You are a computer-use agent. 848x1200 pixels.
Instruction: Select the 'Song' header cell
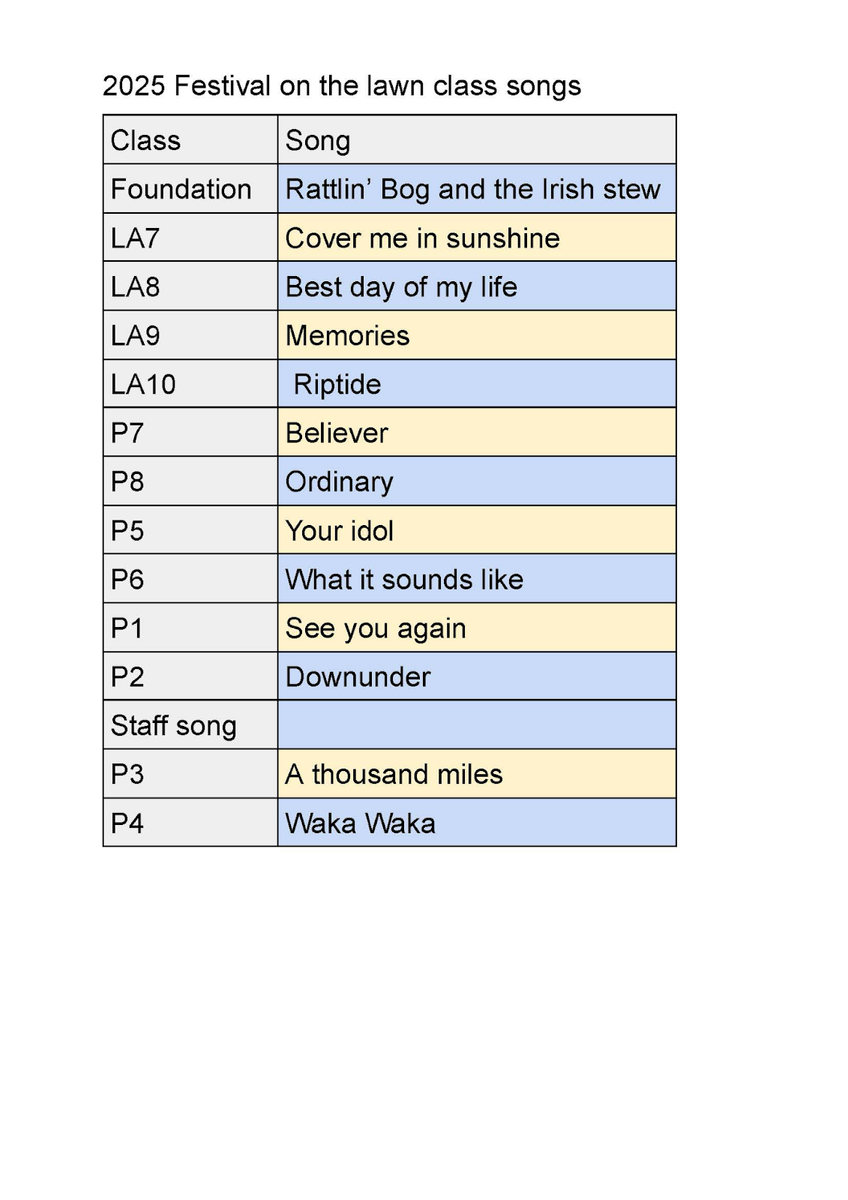point(476,140)
